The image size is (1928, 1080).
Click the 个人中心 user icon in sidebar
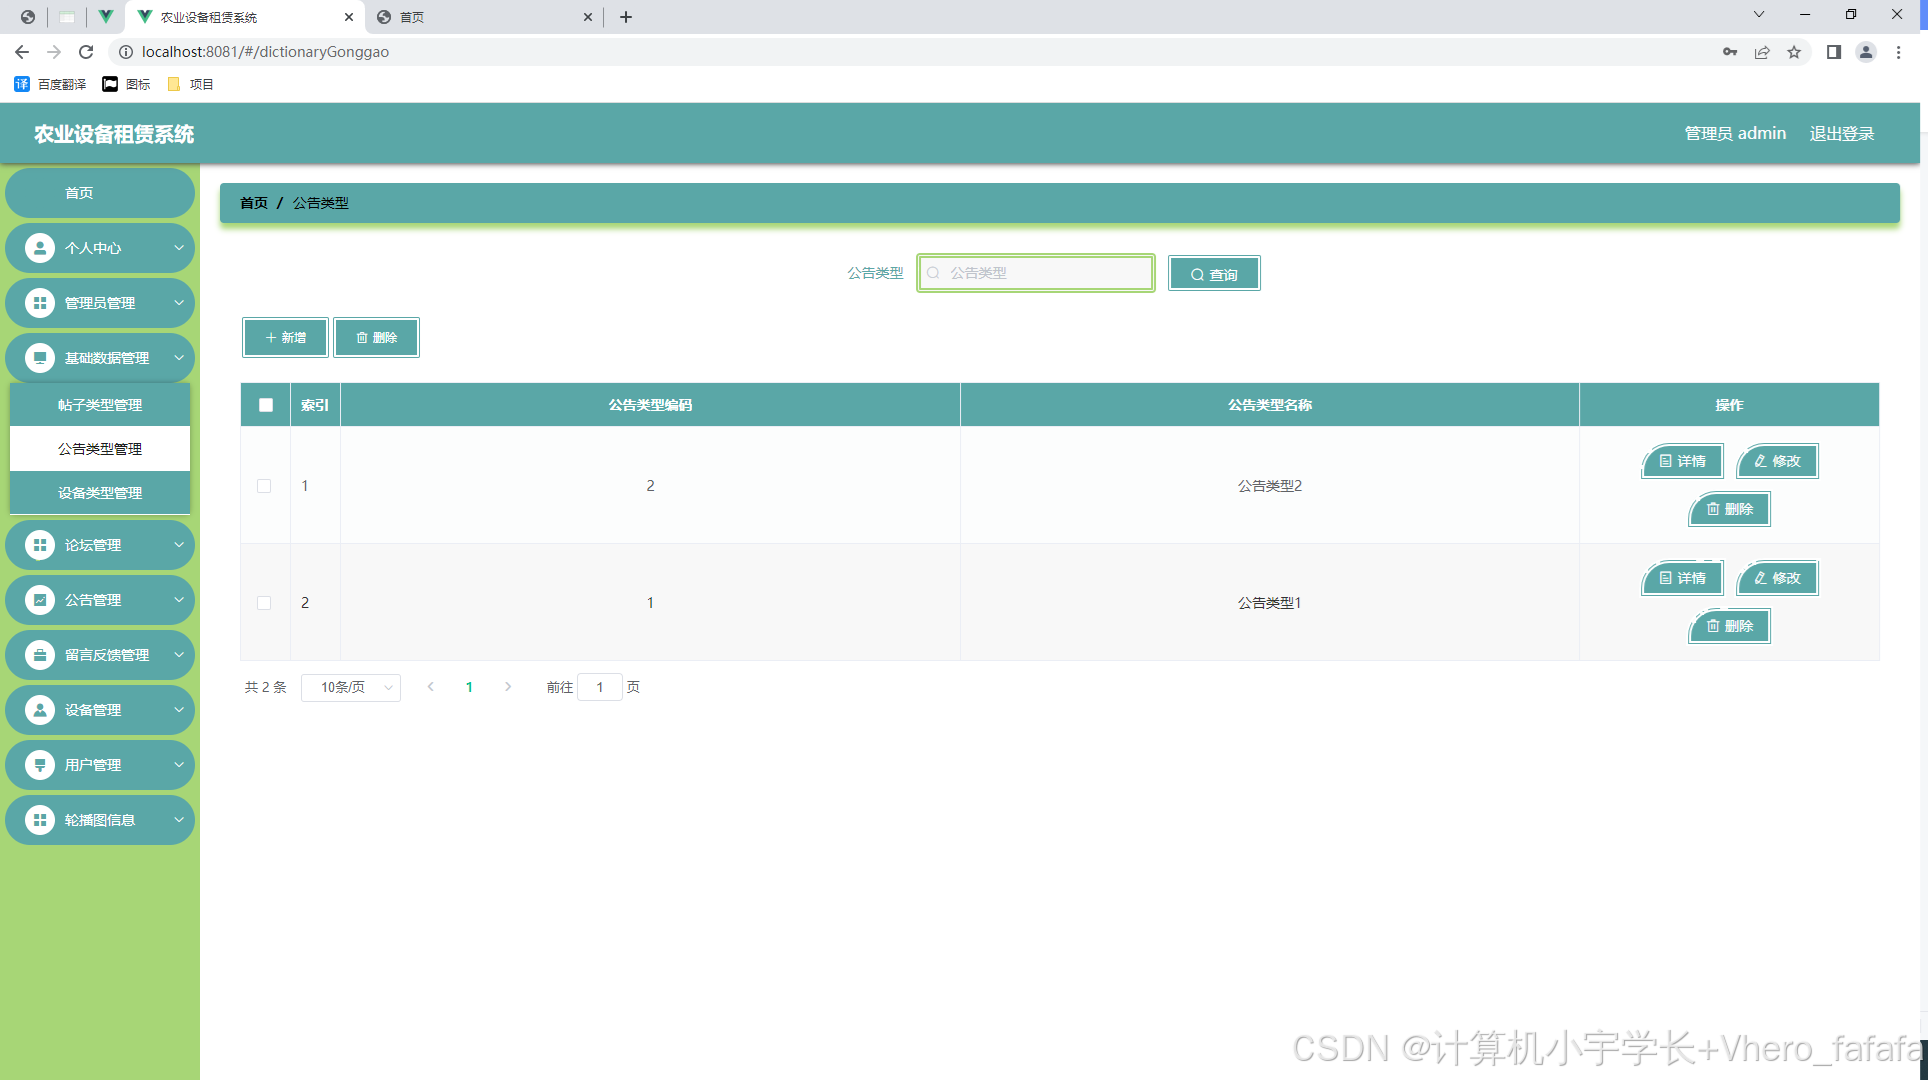40,248
